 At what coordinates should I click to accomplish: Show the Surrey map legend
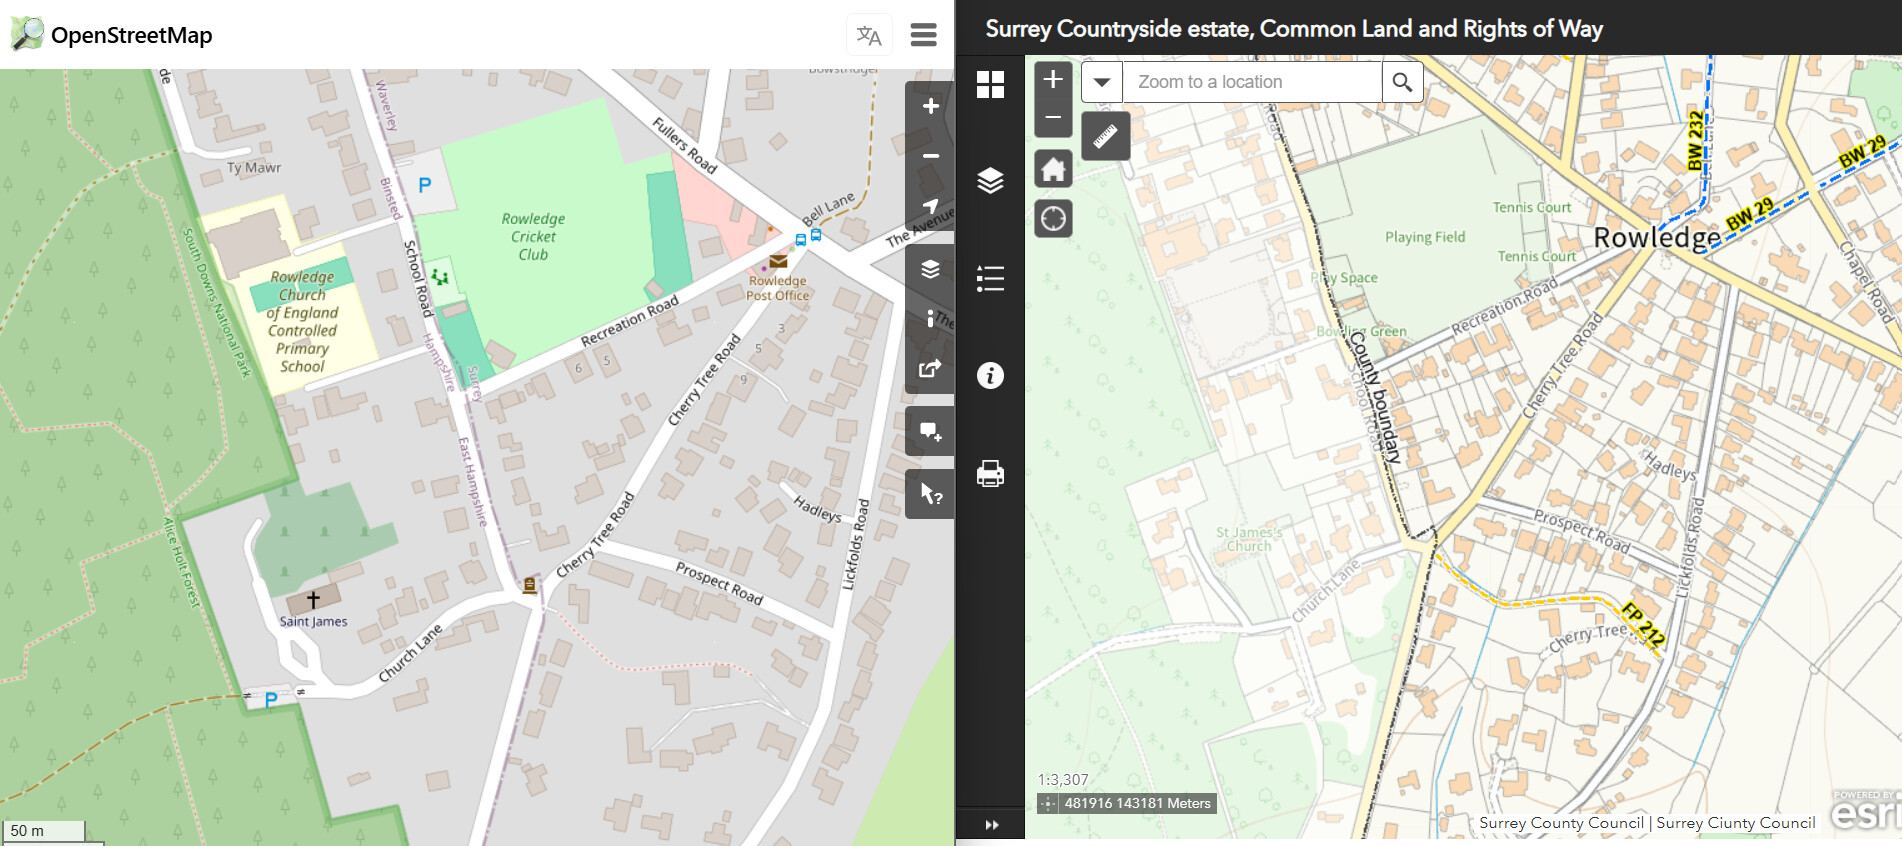(990, 278)
